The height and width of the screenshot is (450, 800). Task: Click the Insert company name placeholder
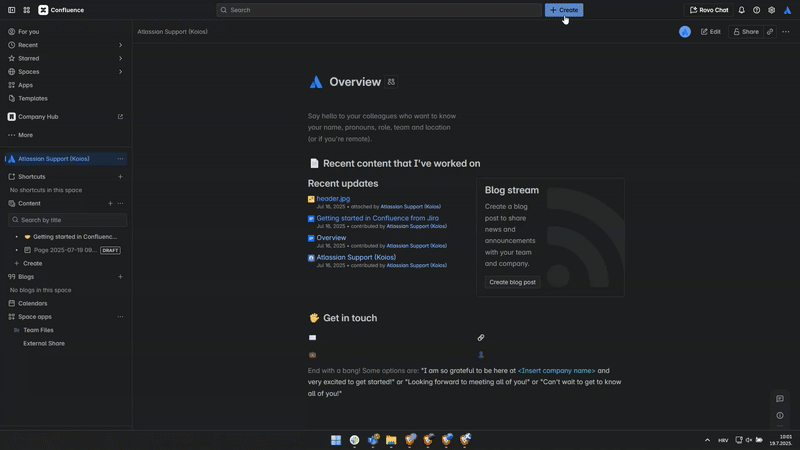[556, 370]
